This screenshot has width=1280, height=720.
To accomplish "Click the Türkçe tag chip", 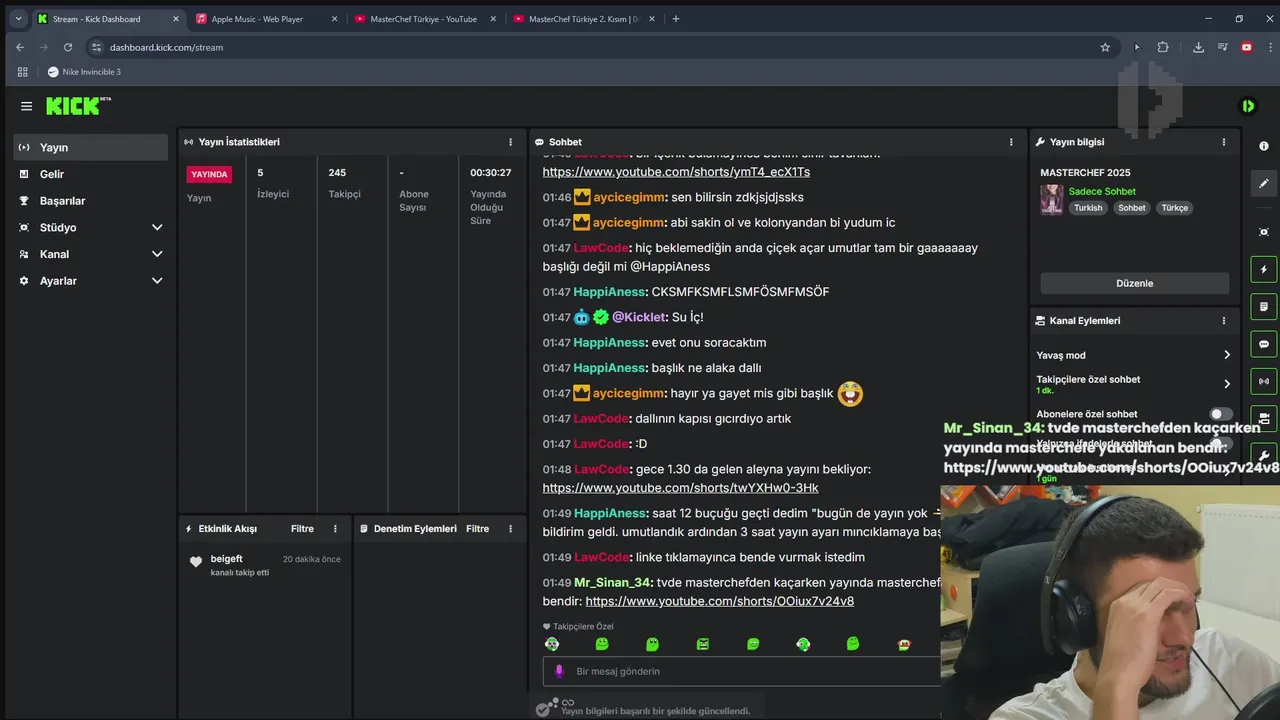I will coord(1175,208).
